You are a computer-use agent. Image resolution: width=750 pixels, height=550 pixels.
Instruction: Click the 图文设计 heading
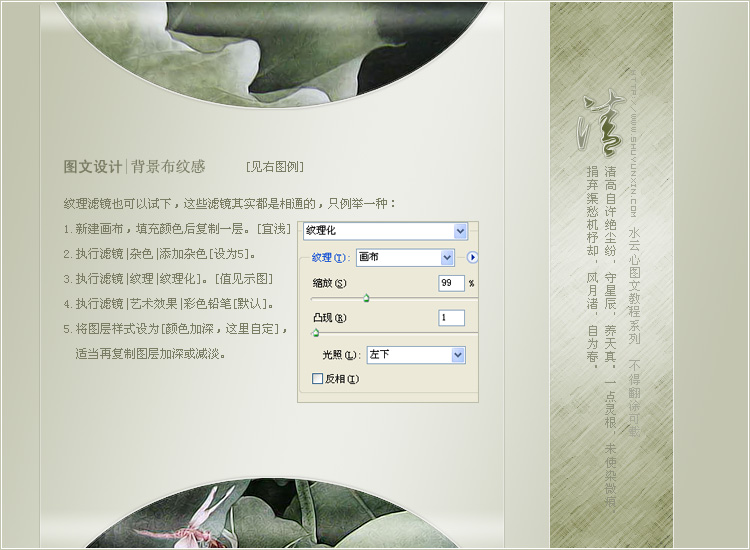pyautogui.click(x=92, y=167)
